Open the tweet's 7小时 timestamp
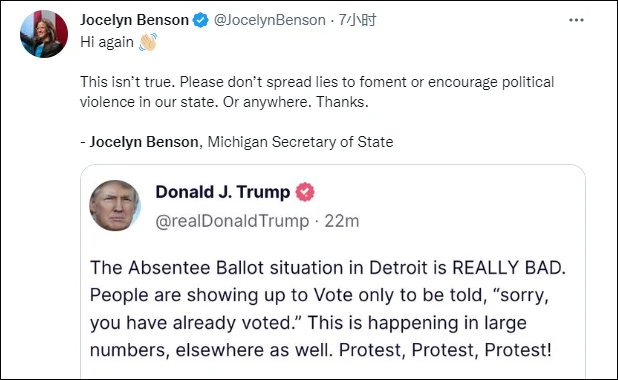This screenshot has height=380, width=618. pyautogui.click(x=357, y=20)
